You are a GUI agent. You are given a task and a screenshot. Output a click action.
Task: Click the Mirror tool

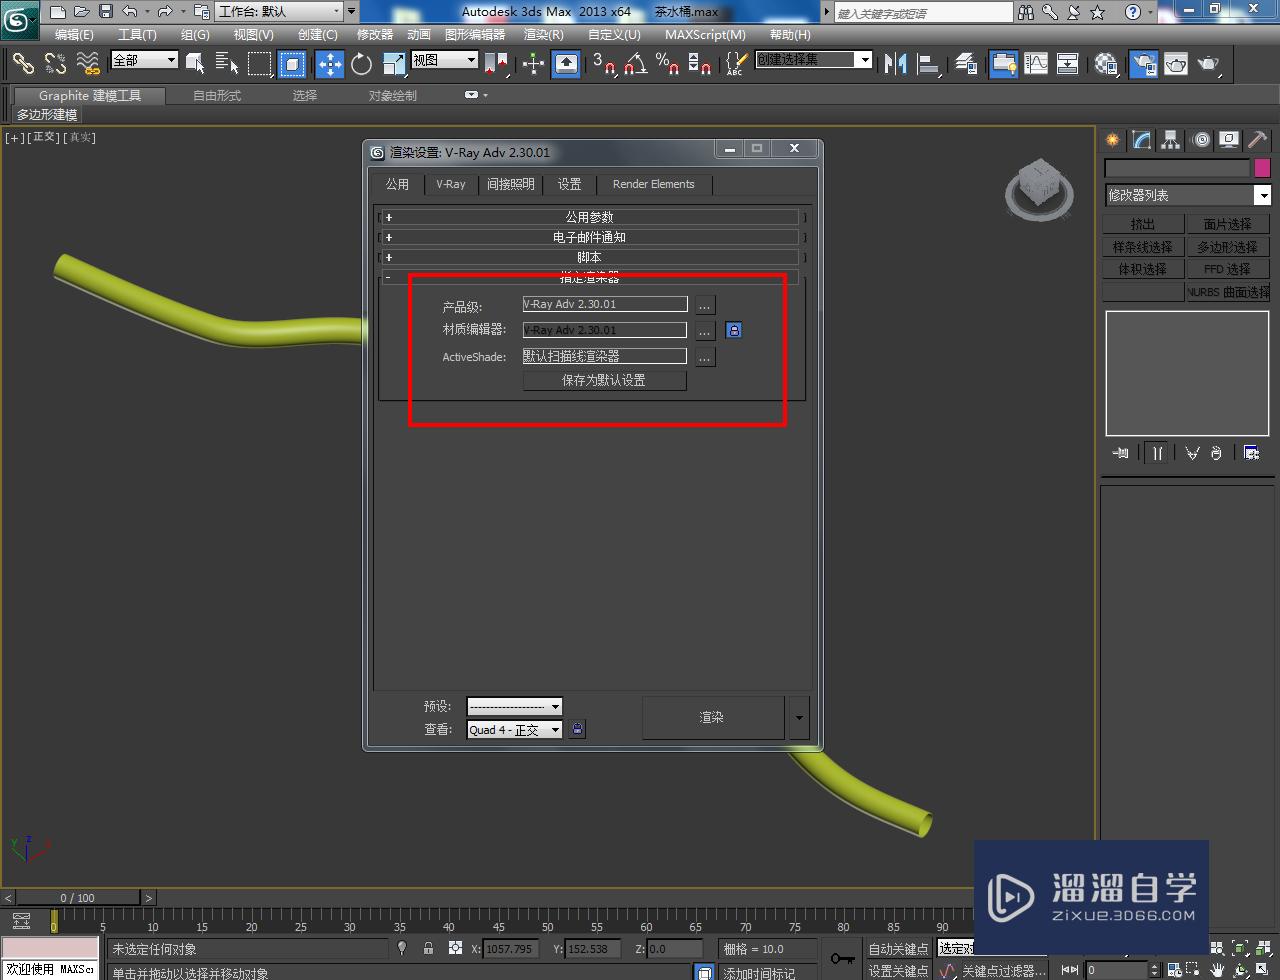click(896, 64)
